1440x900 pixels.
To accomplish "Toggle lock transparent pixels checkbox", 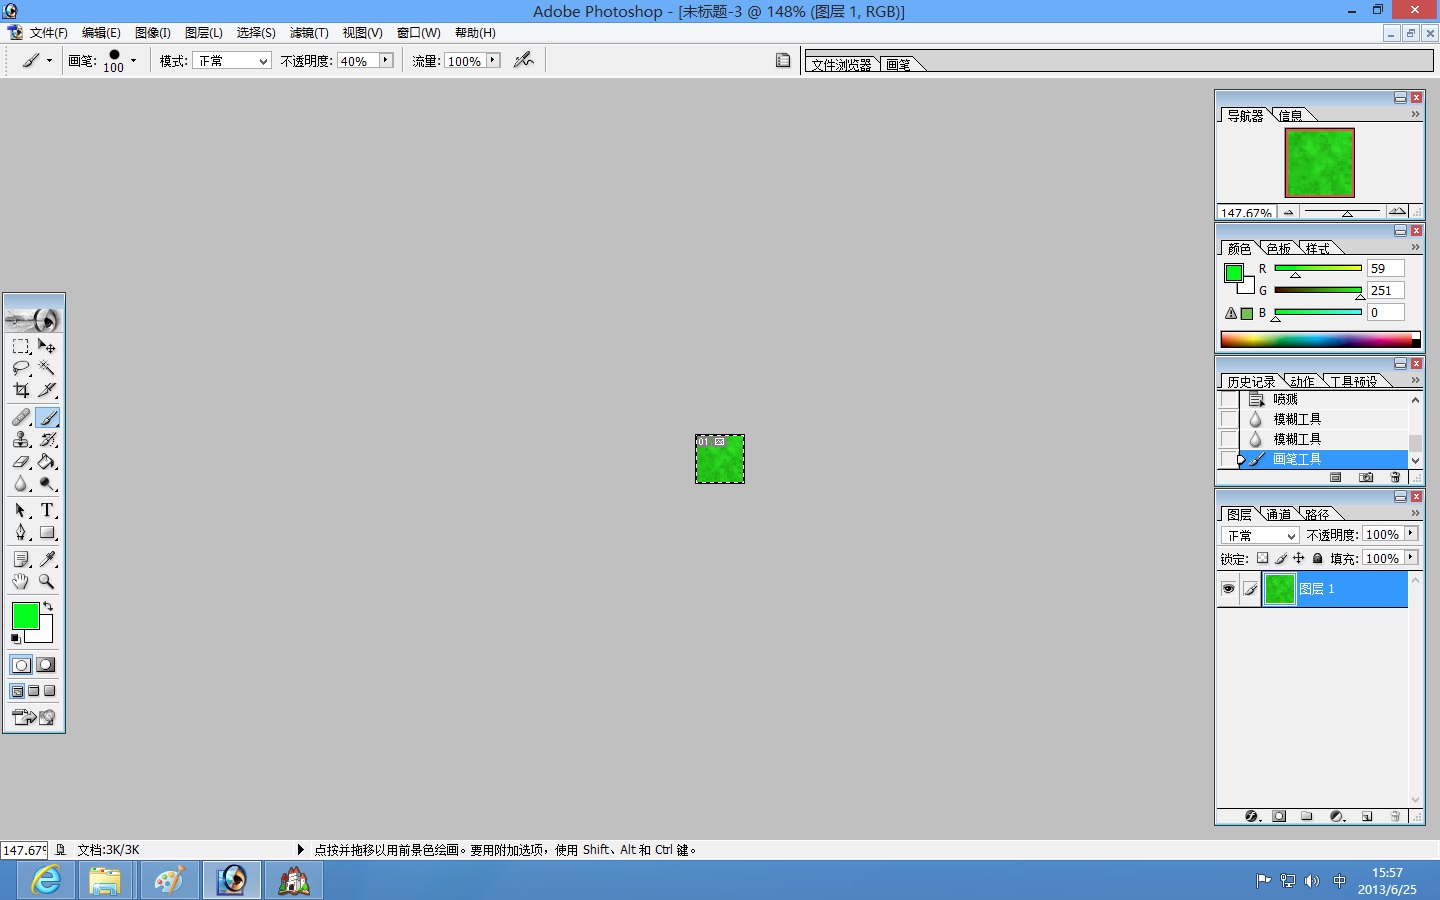I will coord(1262,558).
